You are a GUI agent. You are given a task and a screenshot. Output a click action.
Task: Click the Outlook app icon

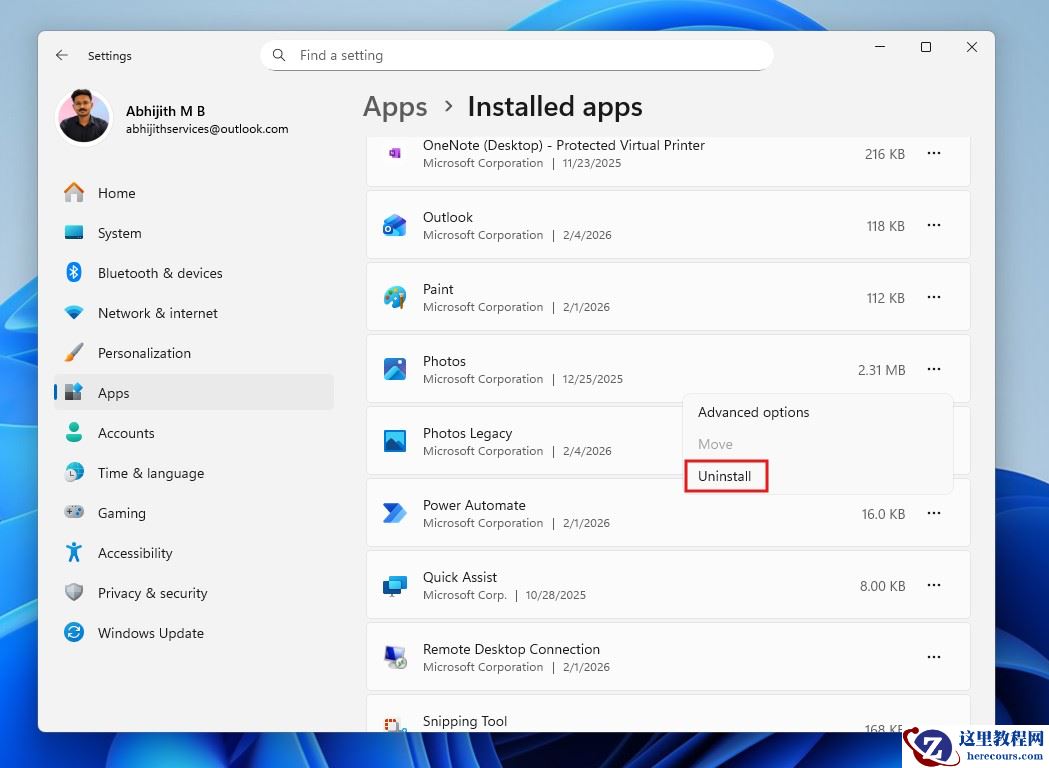tap(394, 225)
